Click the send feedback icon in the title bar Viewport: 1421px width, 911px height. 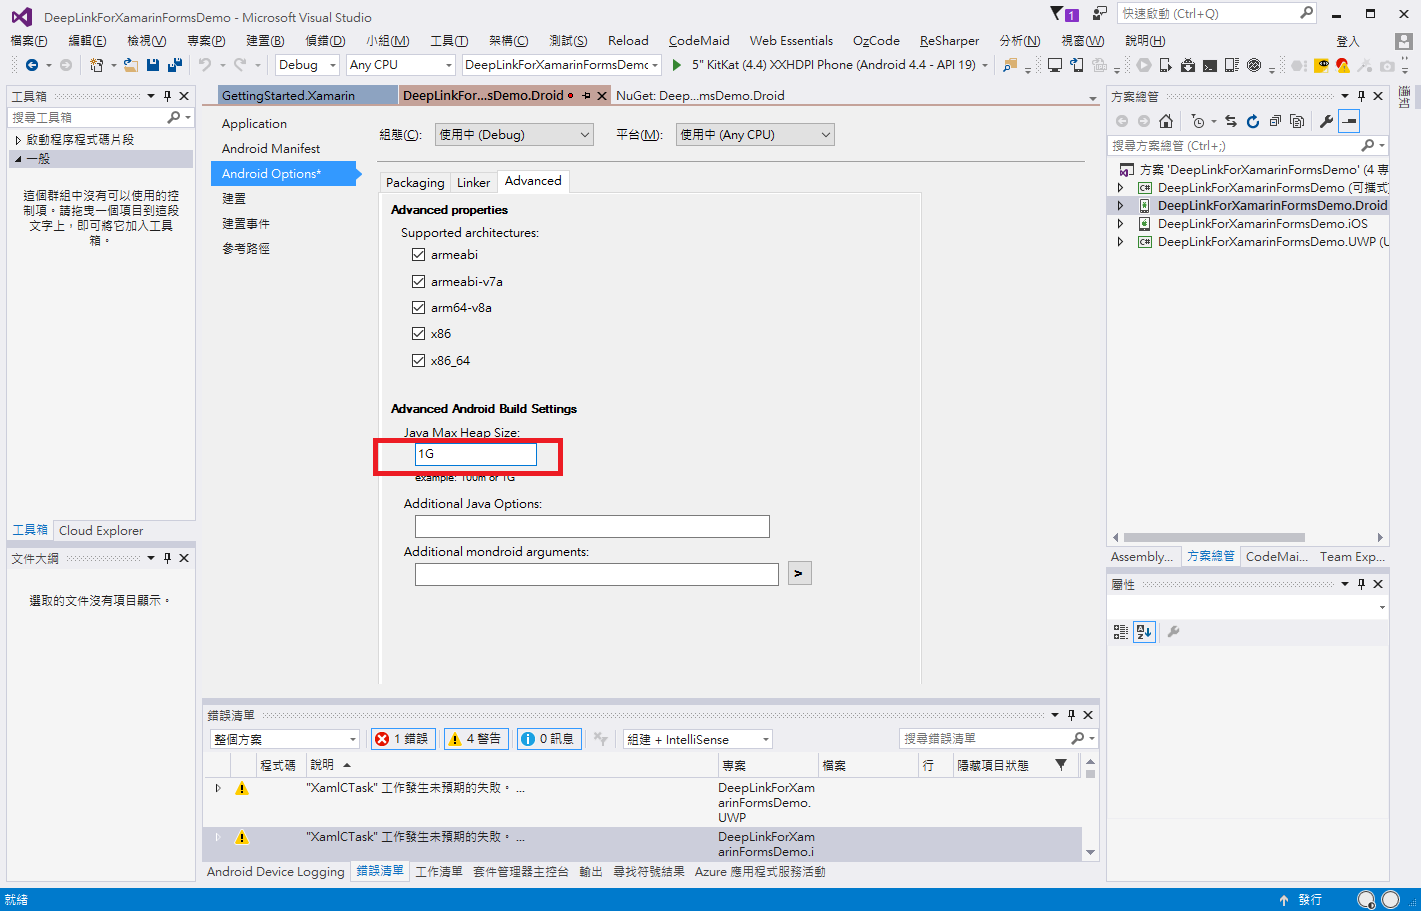click(1100, 13)
